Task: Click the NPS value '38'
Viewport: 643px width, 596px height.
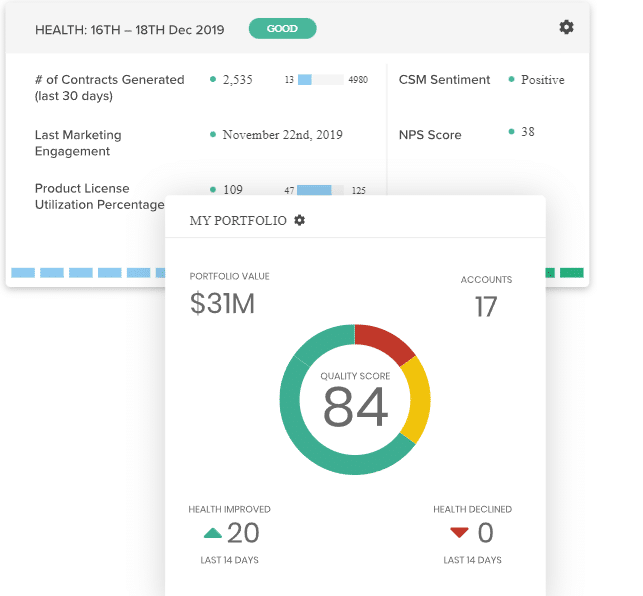Action: click(x=528, y=132)
